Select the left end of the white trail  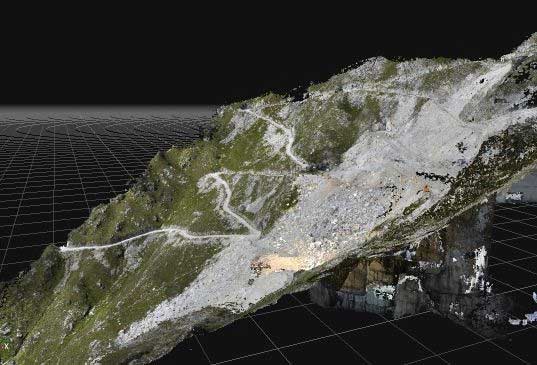point(64,248)
